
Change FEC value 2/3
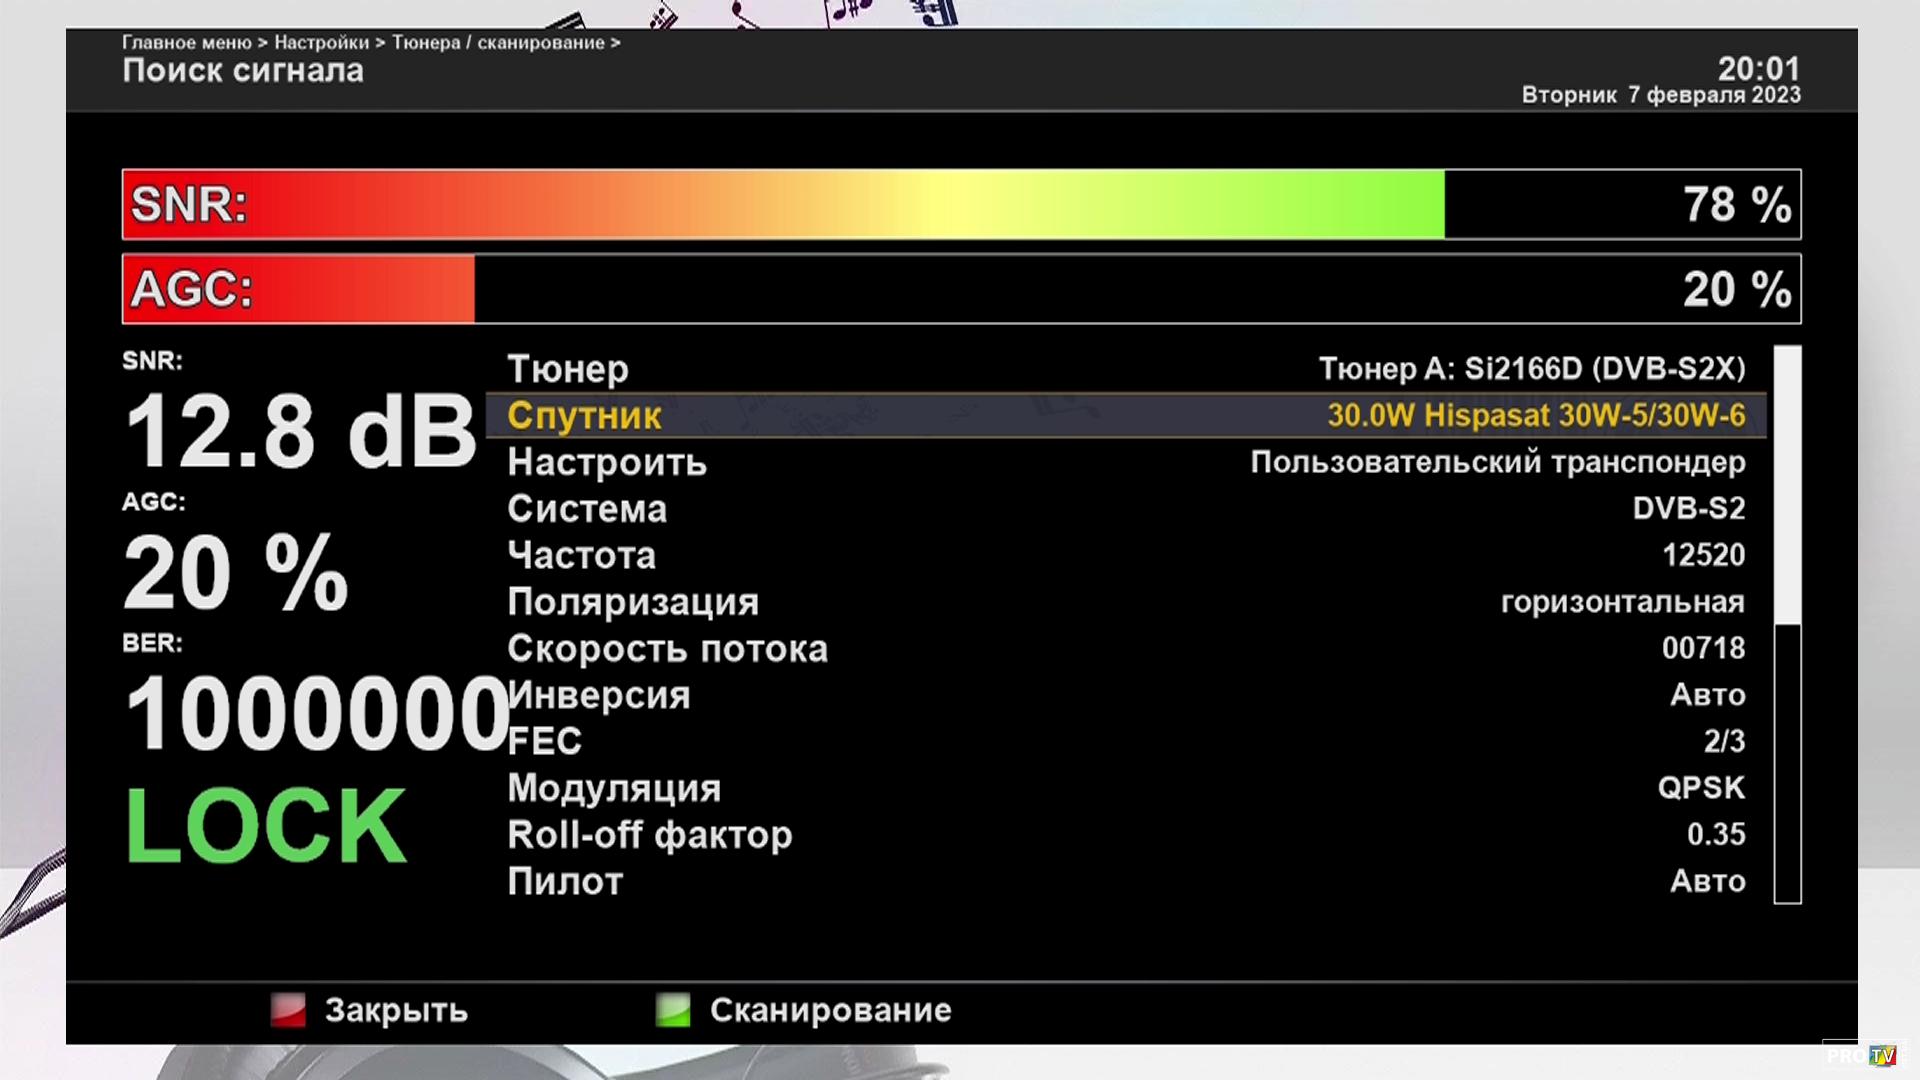1724,741
